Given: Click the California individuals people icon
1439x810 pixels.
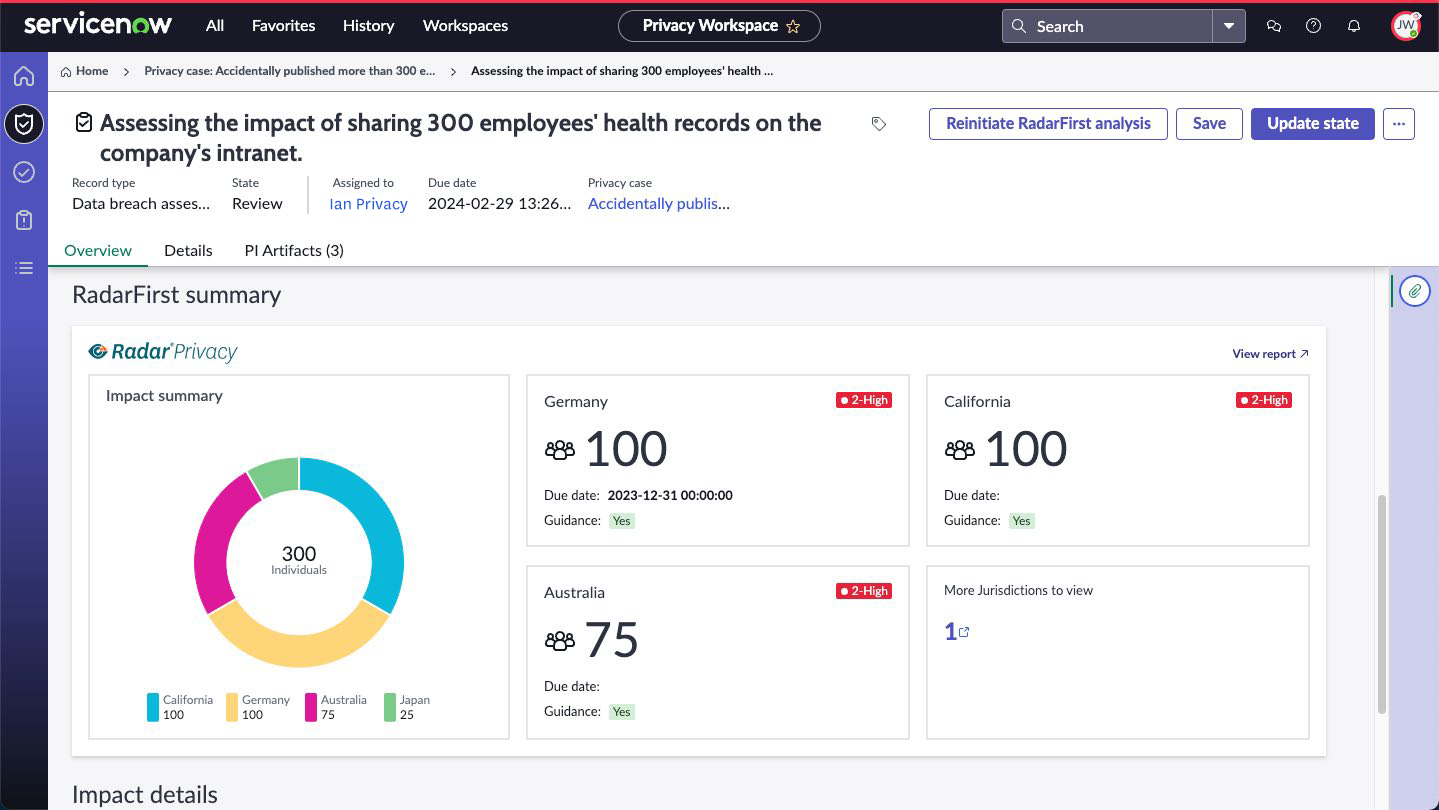Looking at the screenshot, I should tap(960, 450).
